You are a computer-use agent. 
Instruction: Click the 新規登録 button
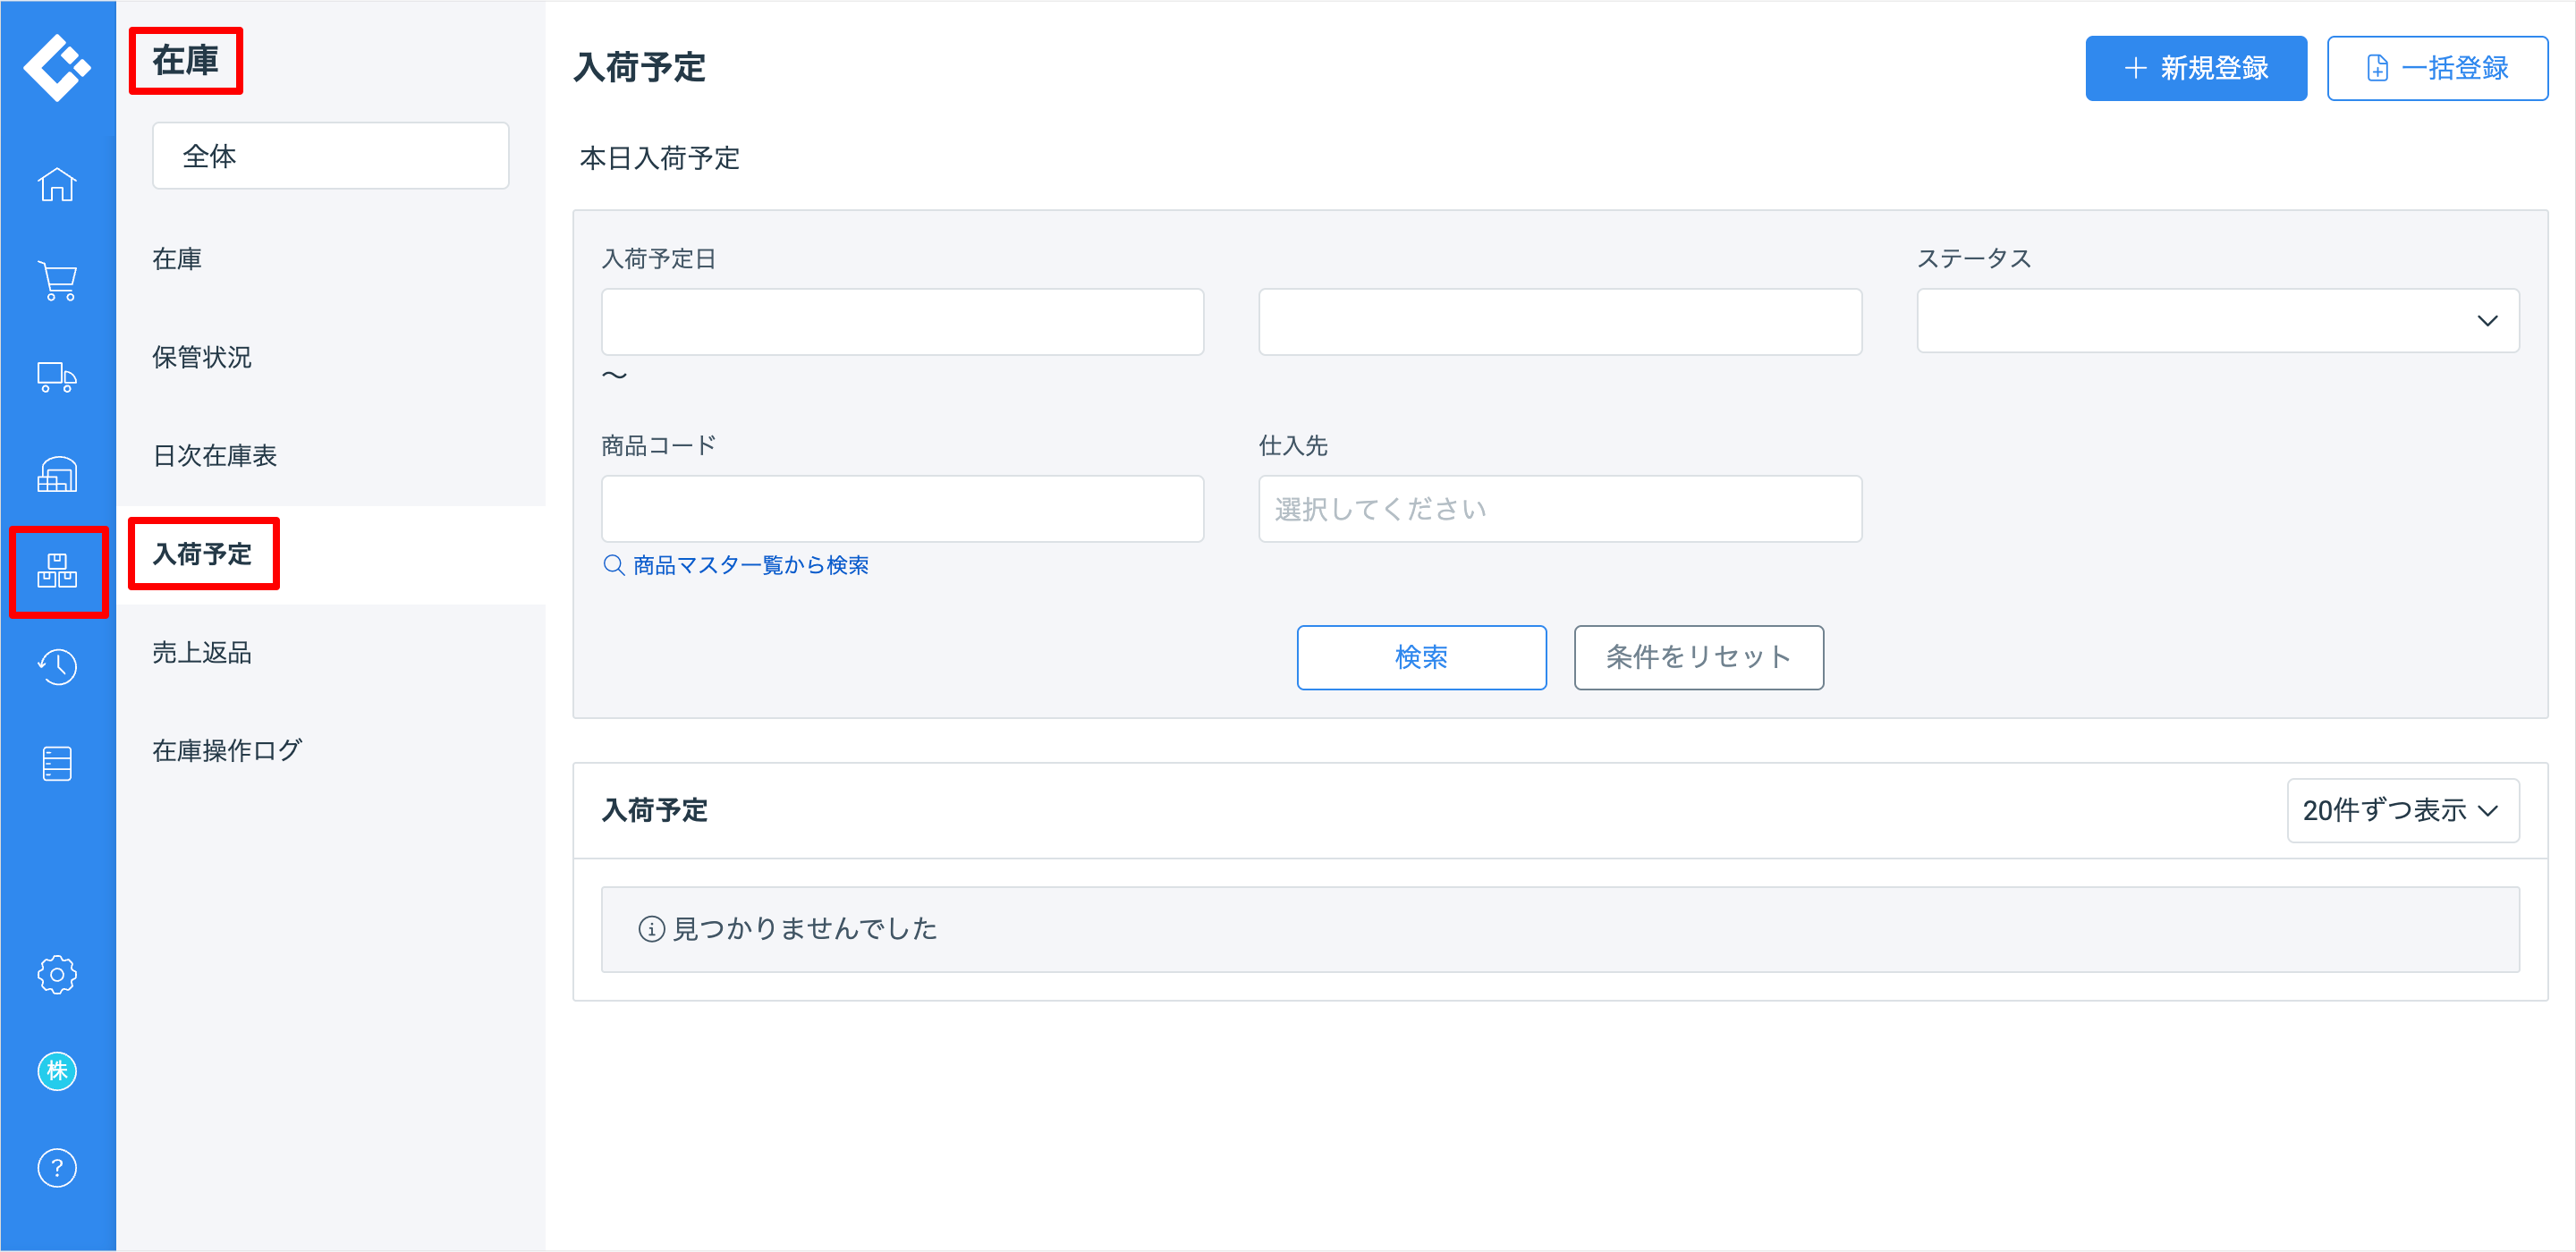coord(2195,68)
